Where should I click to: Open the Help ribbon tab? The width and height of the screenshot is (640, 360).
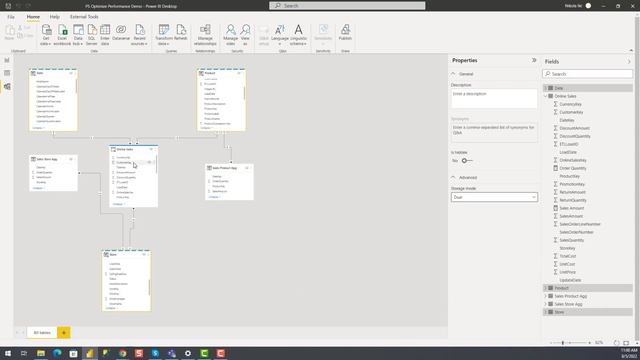[x=55, y=17]
